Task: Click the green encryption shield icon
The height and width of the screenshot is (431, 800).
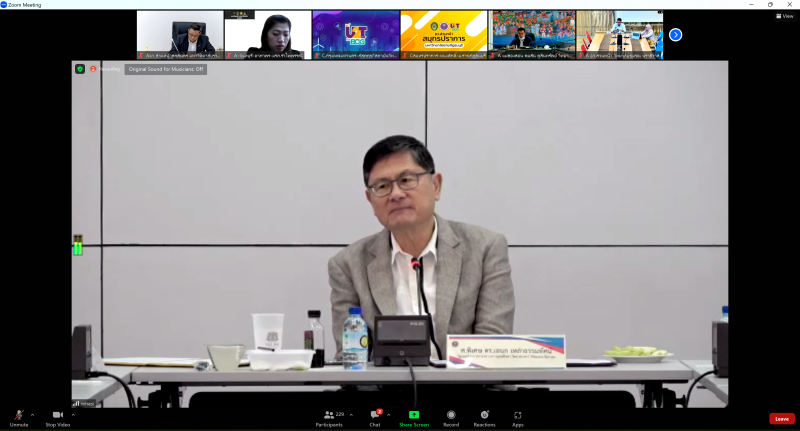Action: click(x=80, y=69)
